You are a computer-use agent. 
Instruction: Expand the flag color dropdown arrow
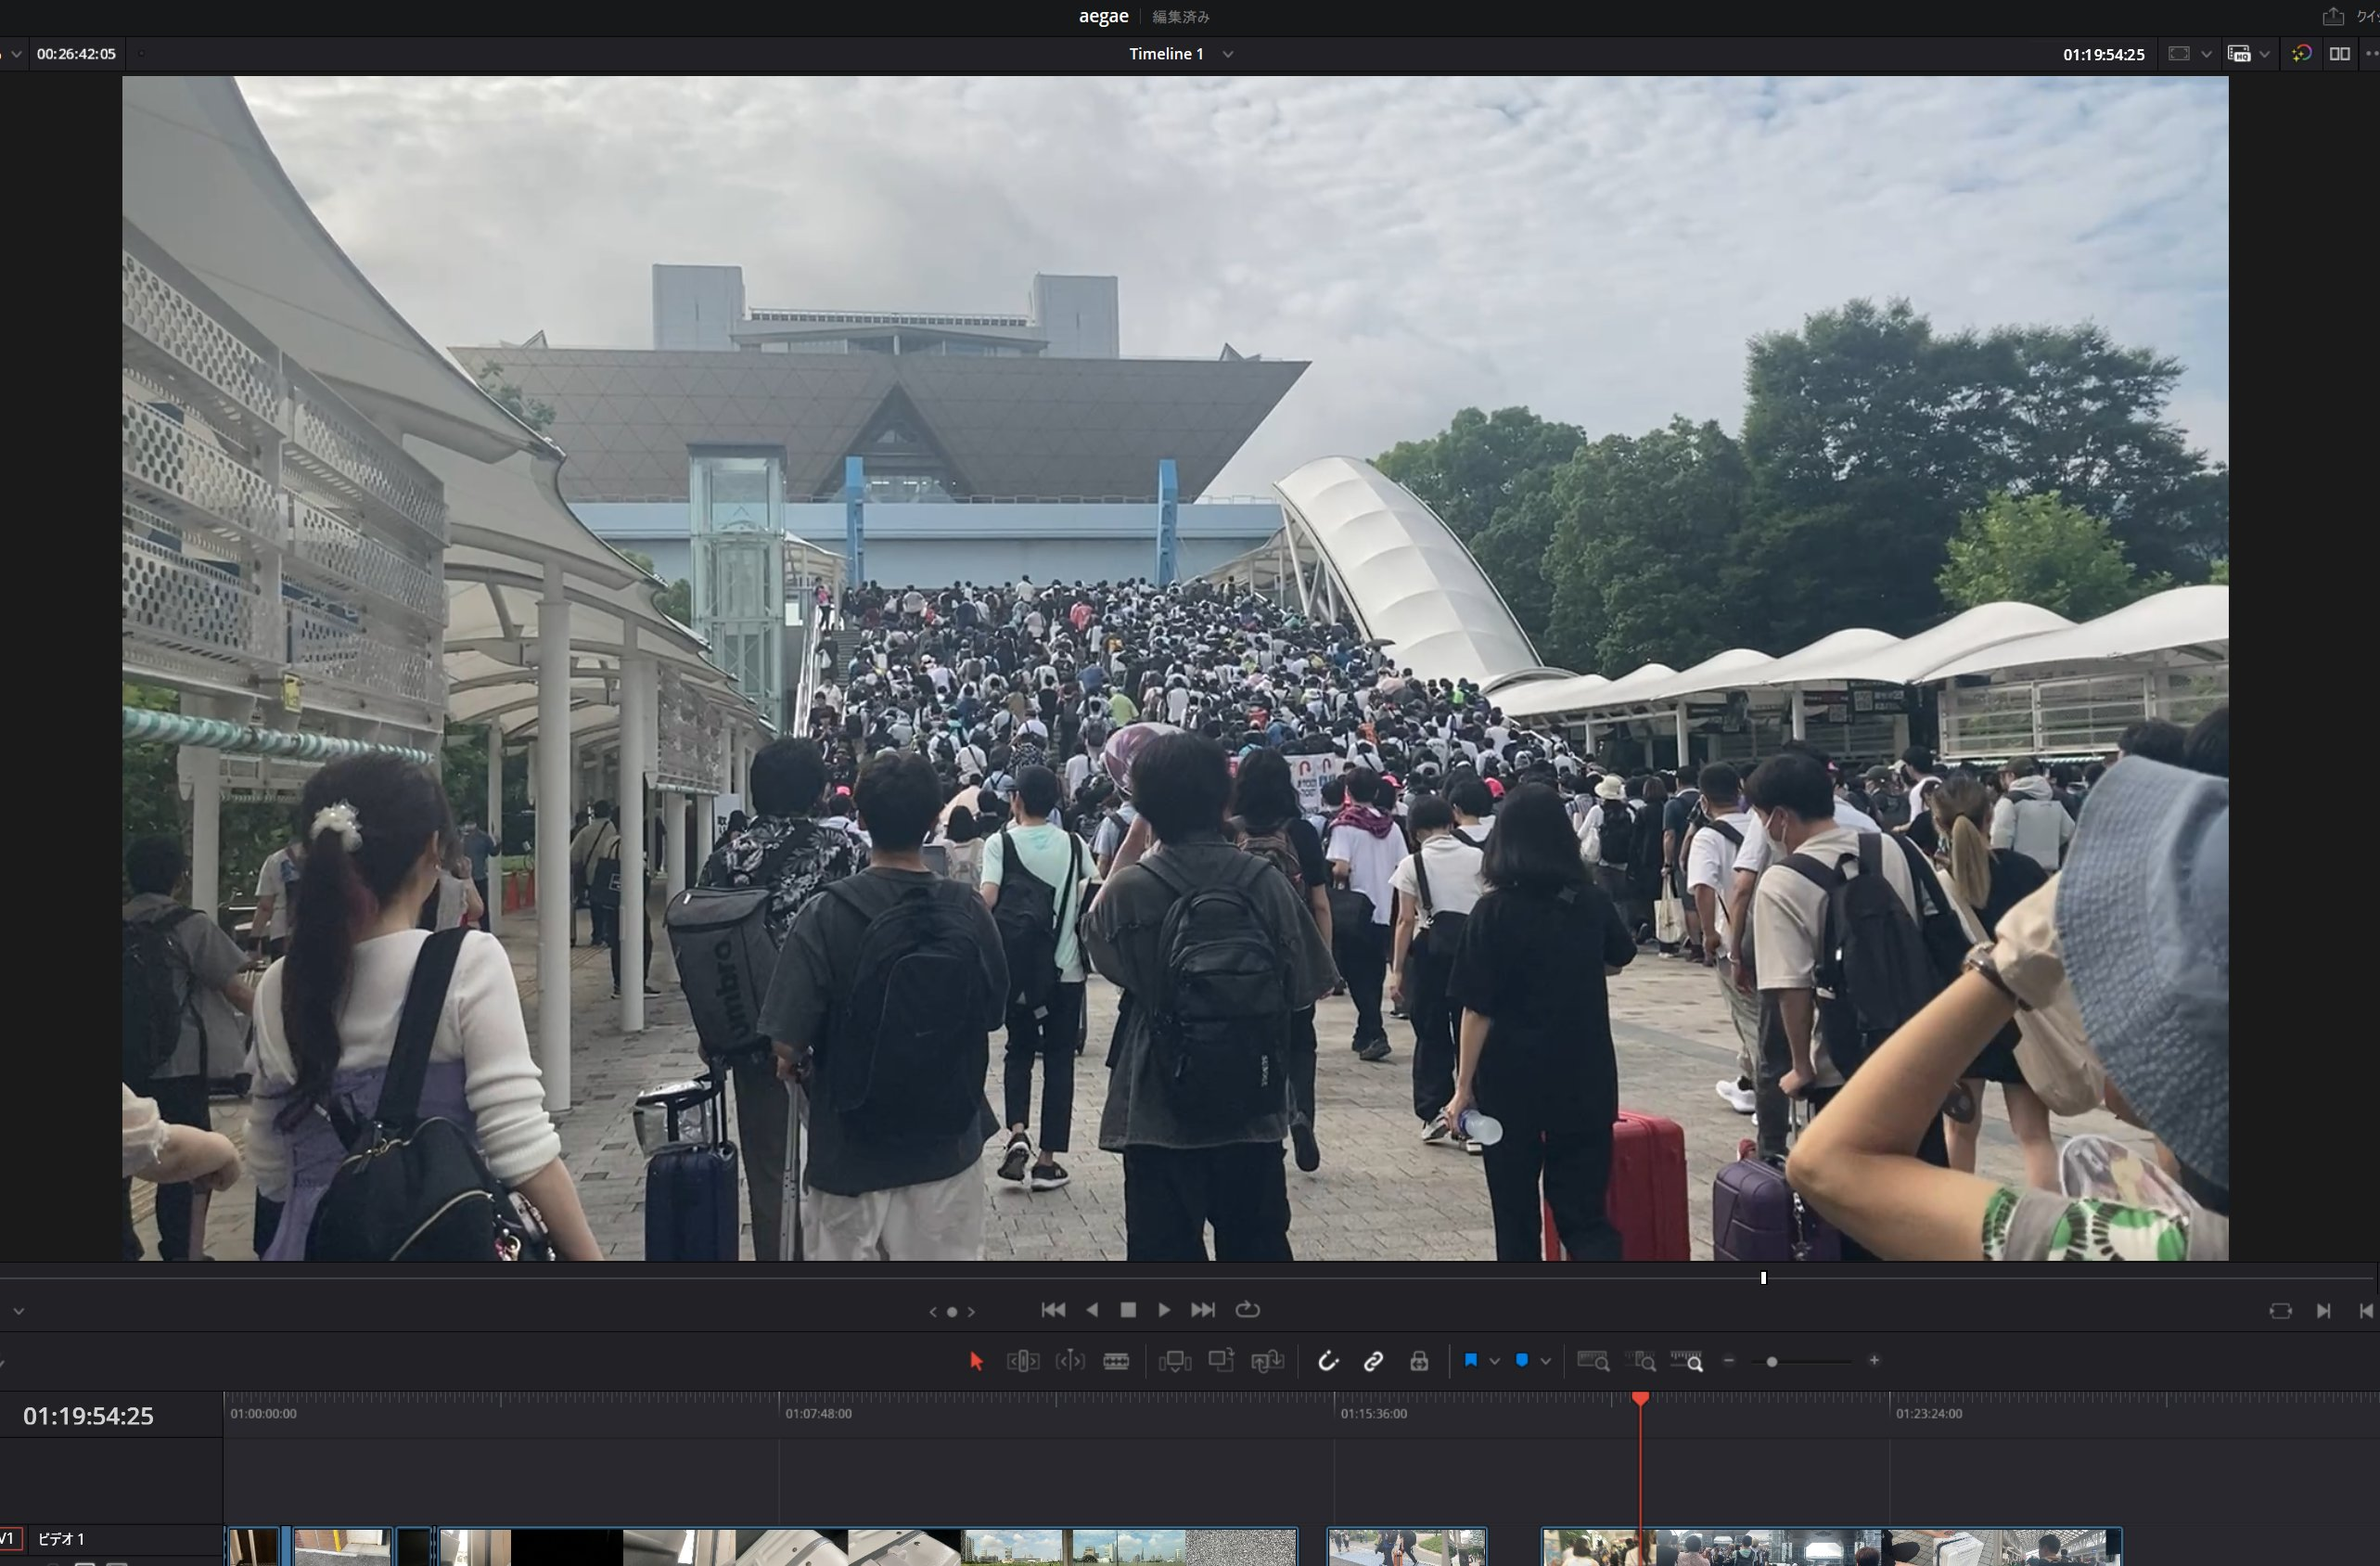pyautogui.click(x=1494, y=1361)
